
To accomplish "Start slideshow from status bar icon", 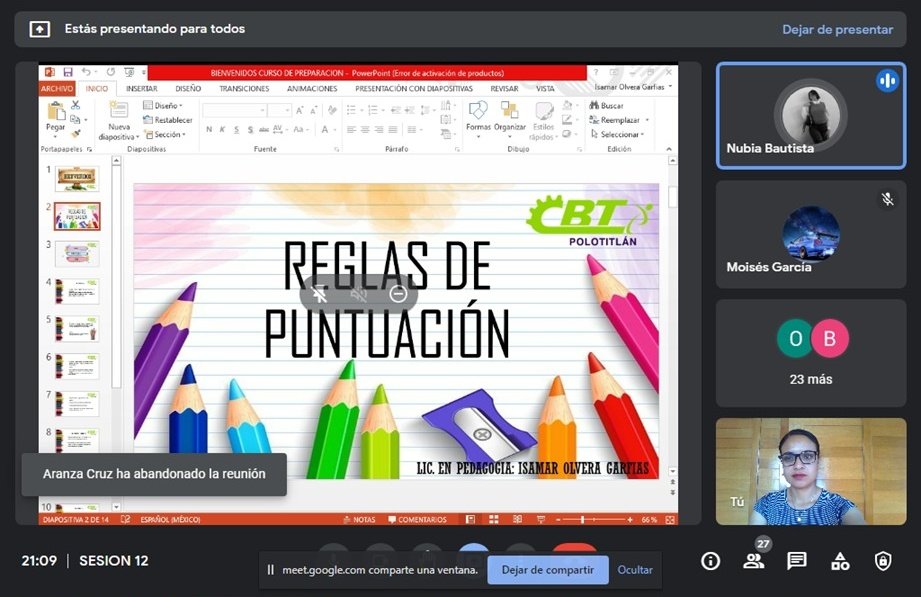I will [x=540, y=519].
